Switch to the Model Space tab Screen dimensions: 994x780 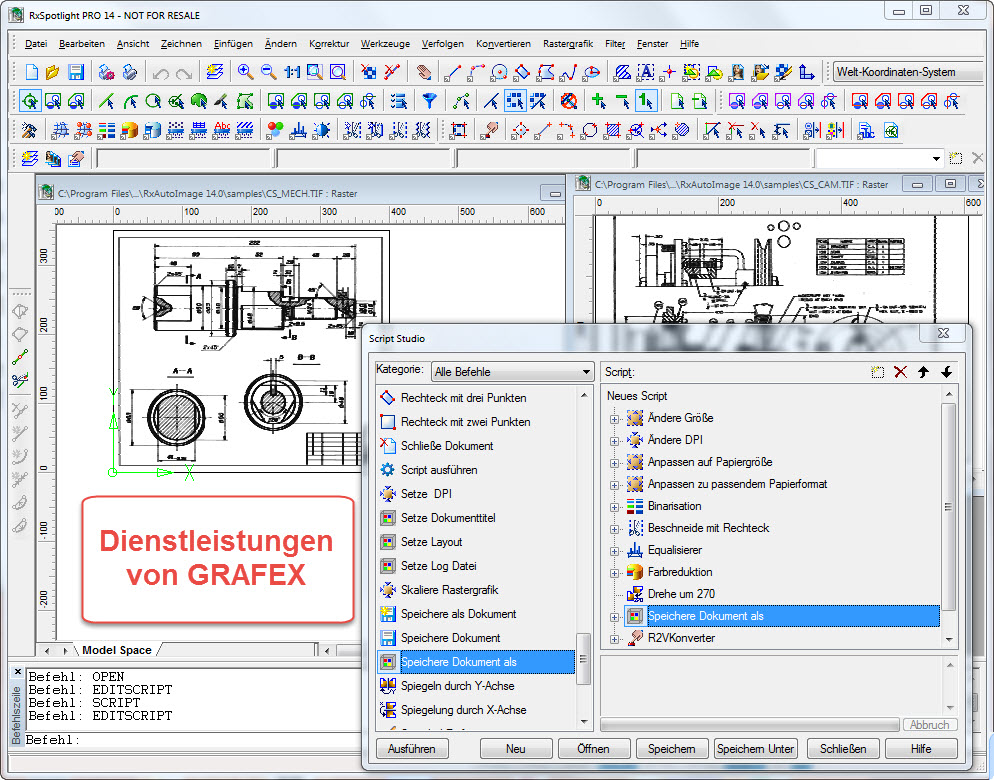click(116, 650)
